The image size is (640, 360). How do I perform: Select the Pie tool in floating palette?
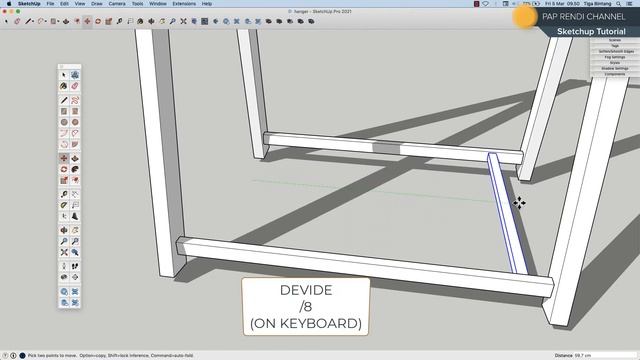coord(75,144)
